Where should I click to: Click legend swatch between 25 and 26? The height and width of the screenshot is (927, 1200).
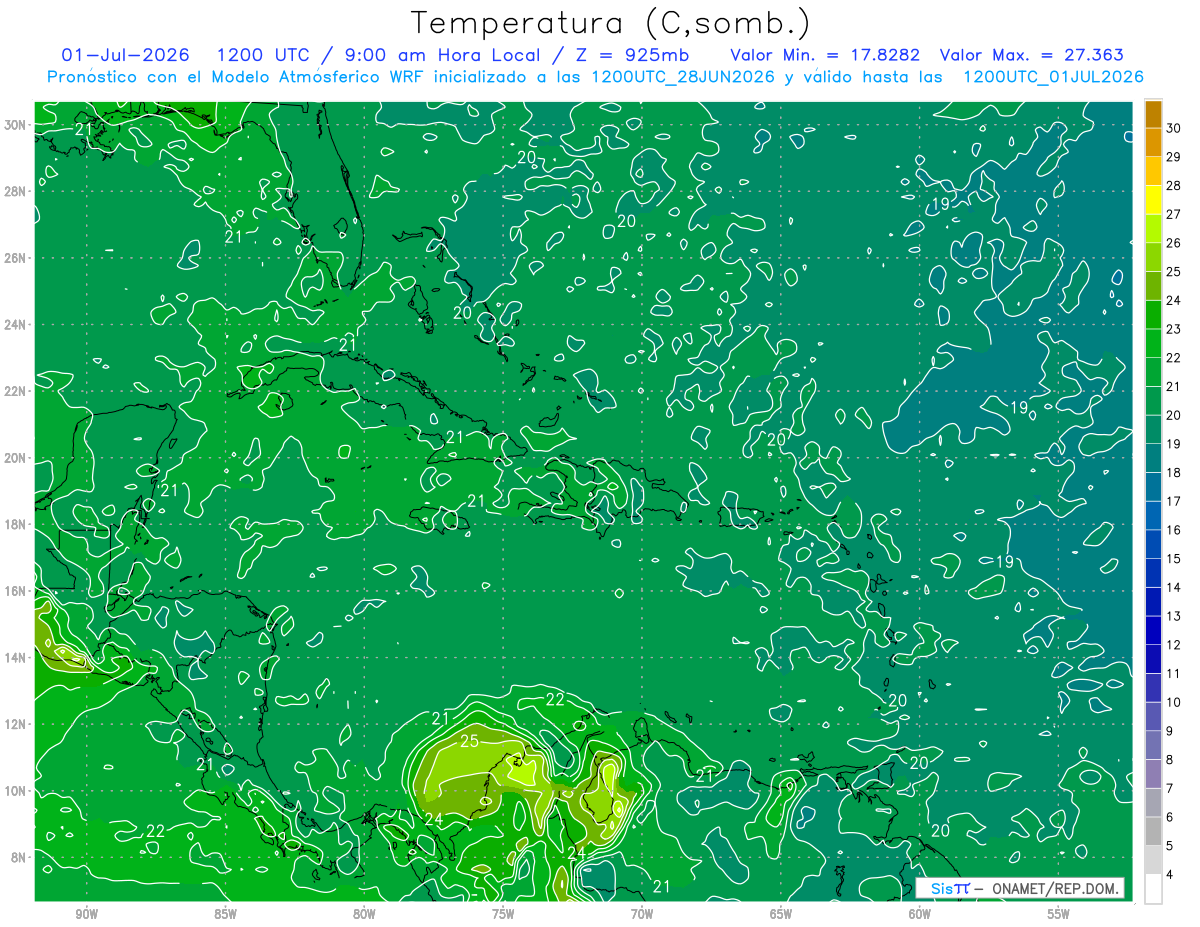1153,256
